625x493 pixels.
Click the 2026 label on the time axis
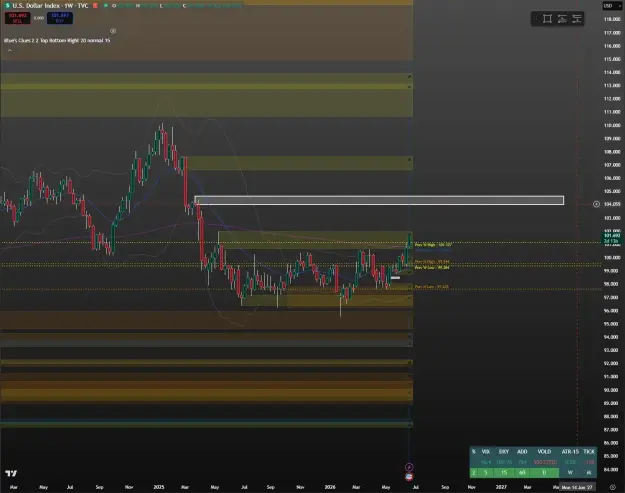(x=330, y=487)
